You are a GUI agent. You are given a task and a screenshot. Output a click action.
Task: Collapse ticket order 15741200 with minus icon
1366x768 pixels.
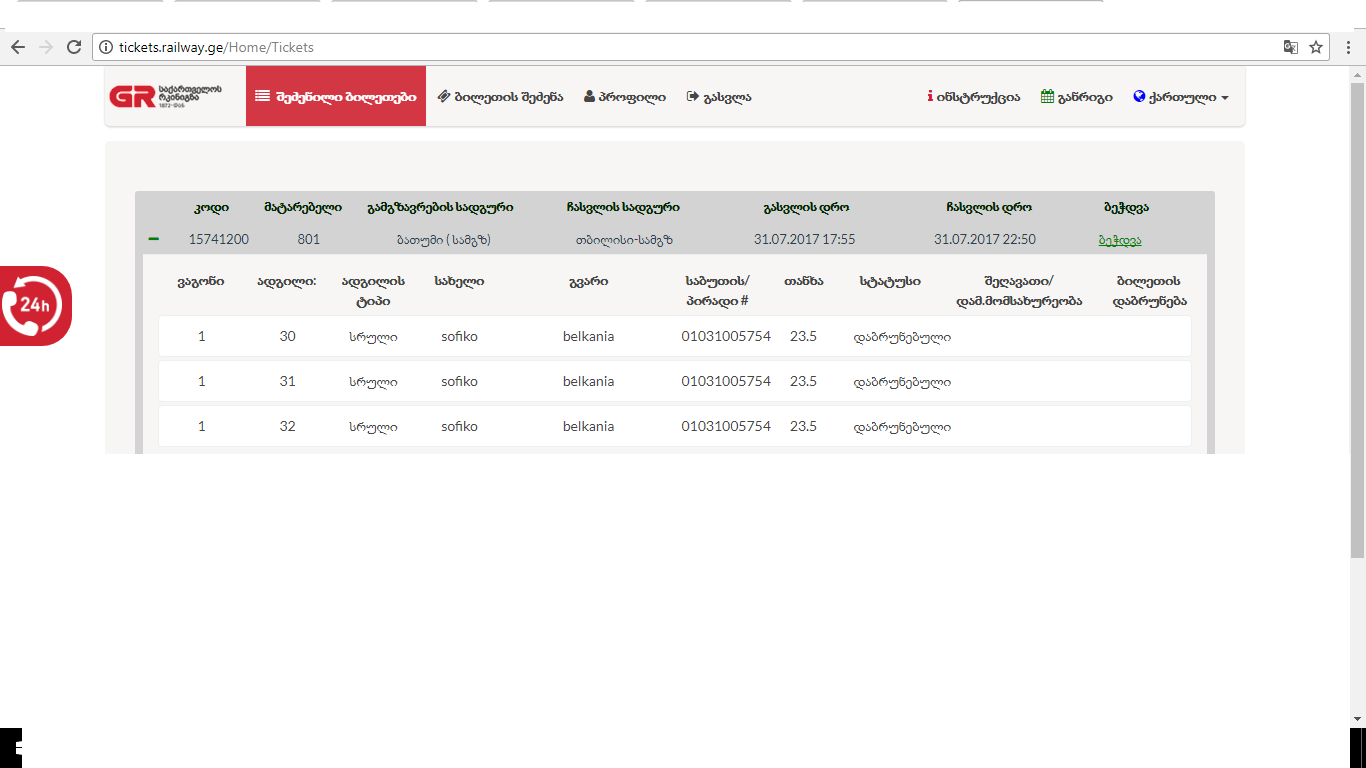pos(154,239)
